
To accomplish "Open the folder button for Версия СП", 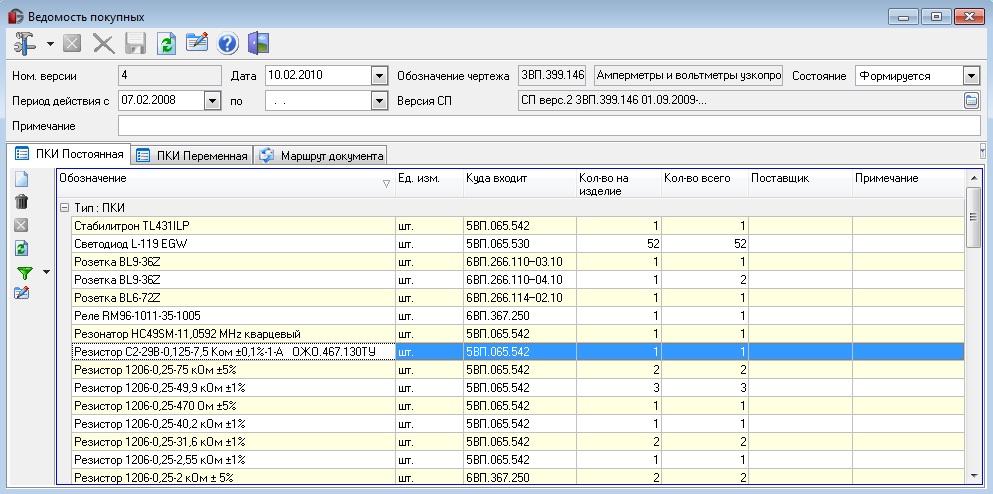I will [971, 101].
